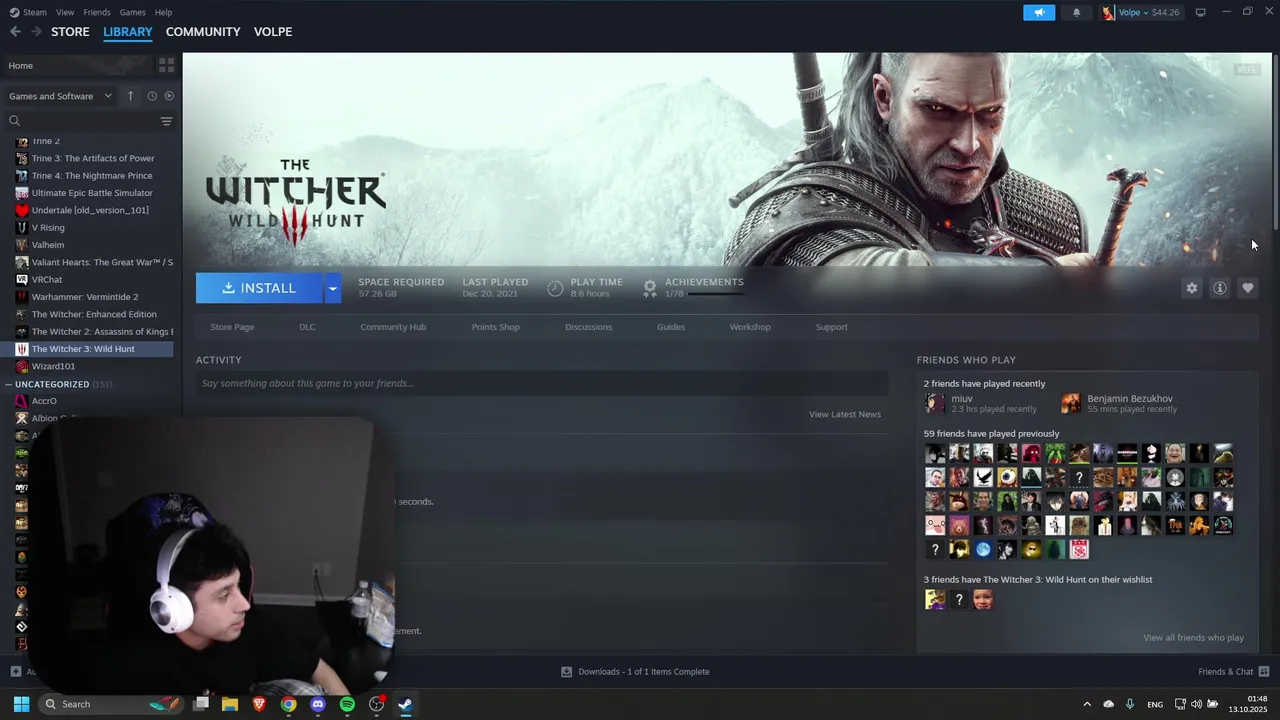Click the activity comment input field

click(541, 383)
